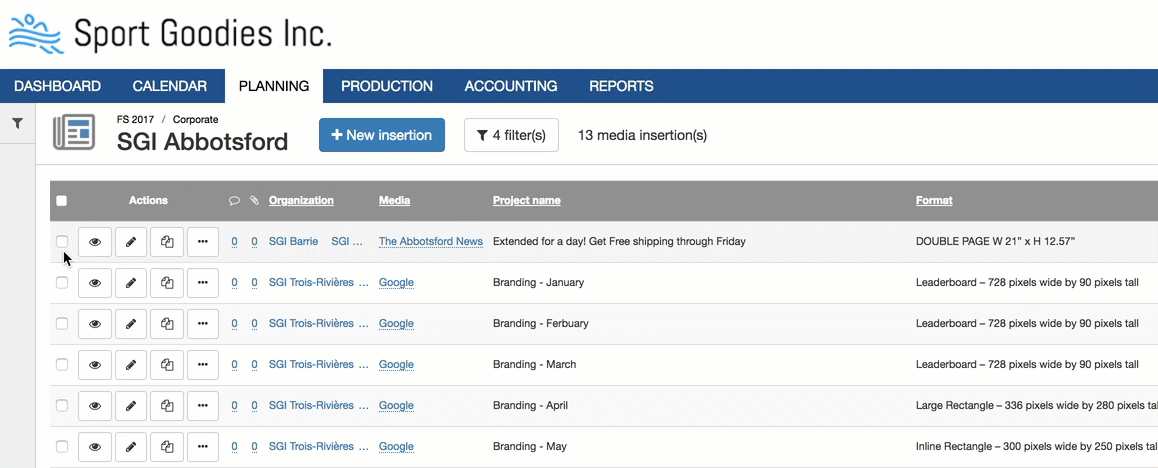
Task: Switch to the Production tab
Action: [386, 86]
